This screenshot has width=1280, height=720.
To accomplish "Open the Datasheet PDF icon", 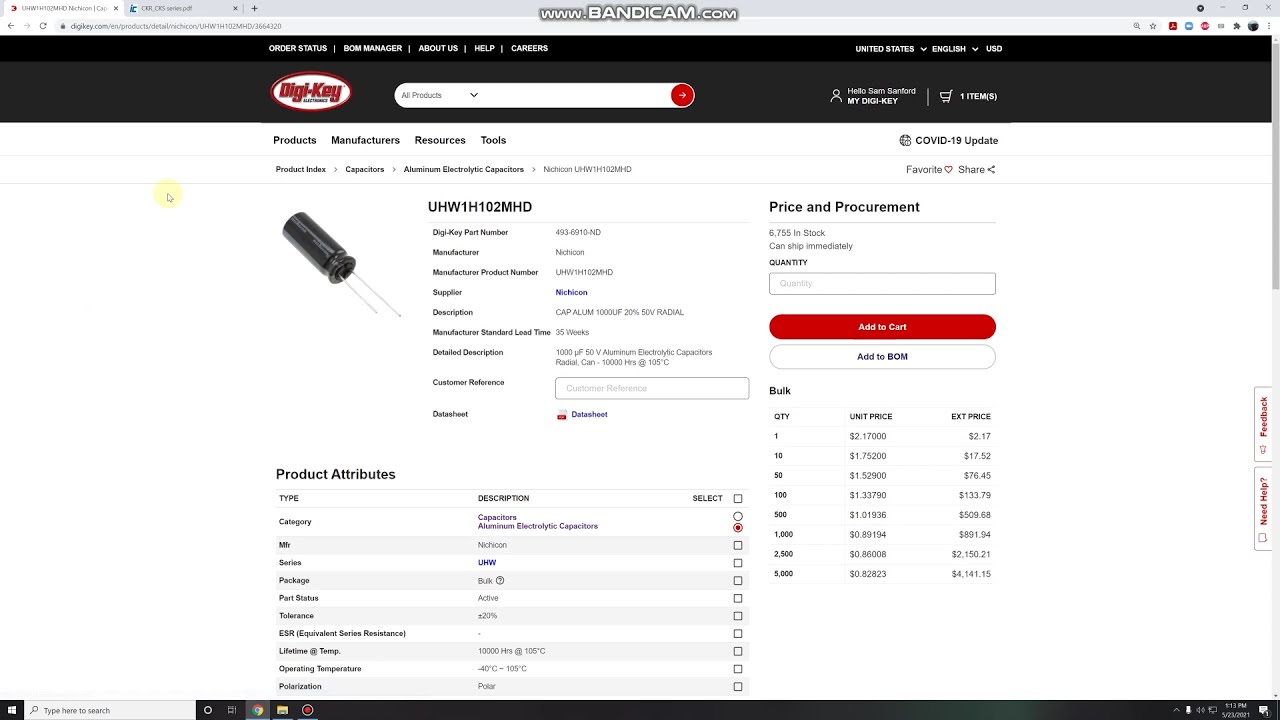I will [562, 415].
